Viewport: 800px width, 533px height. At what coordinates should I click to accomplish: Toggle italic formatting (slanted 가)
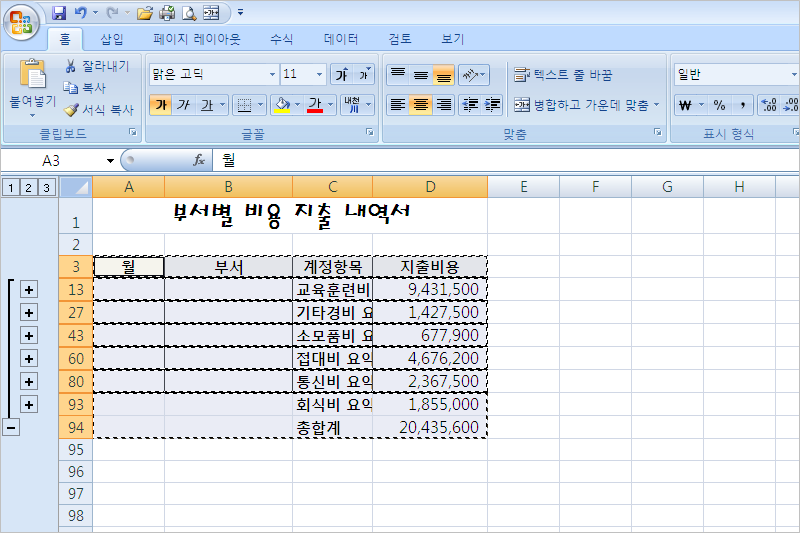[x=183, y=105]
